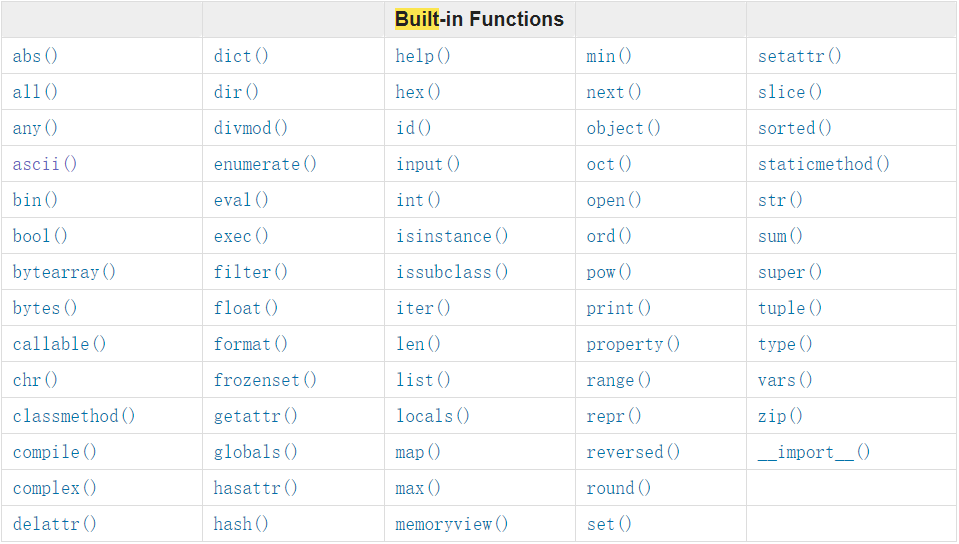Click the reversed() function link
This screenshot has width=959, height=544.
pyautogui.click(x=633, y=452)
